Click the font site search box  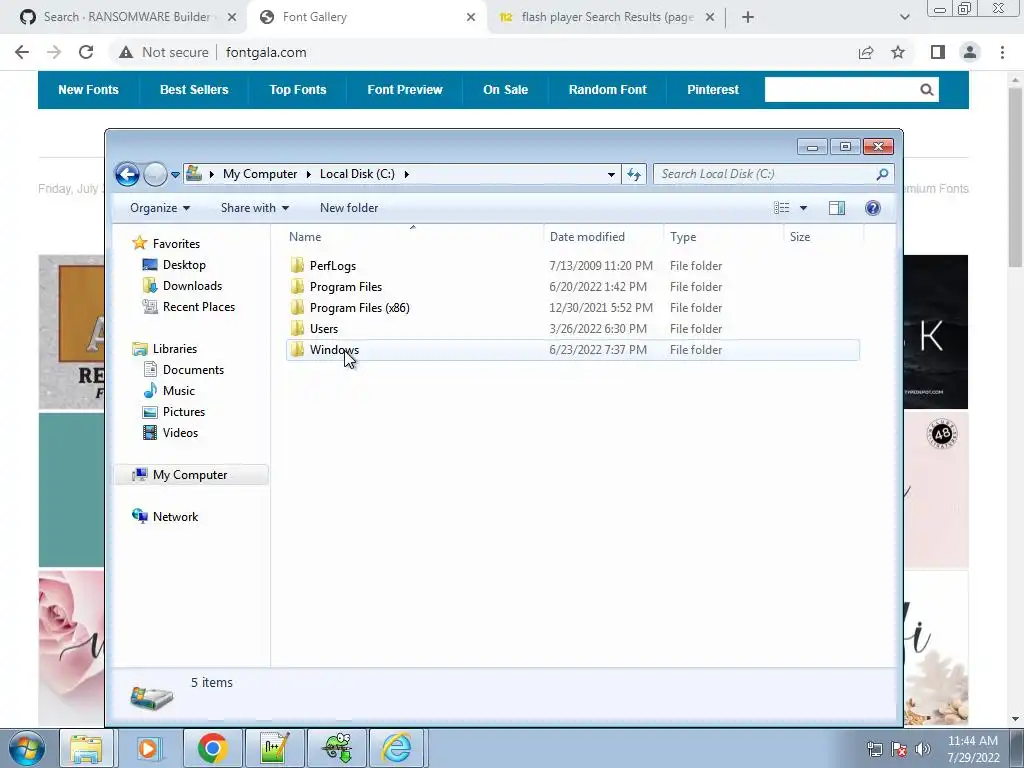point(841,89)
